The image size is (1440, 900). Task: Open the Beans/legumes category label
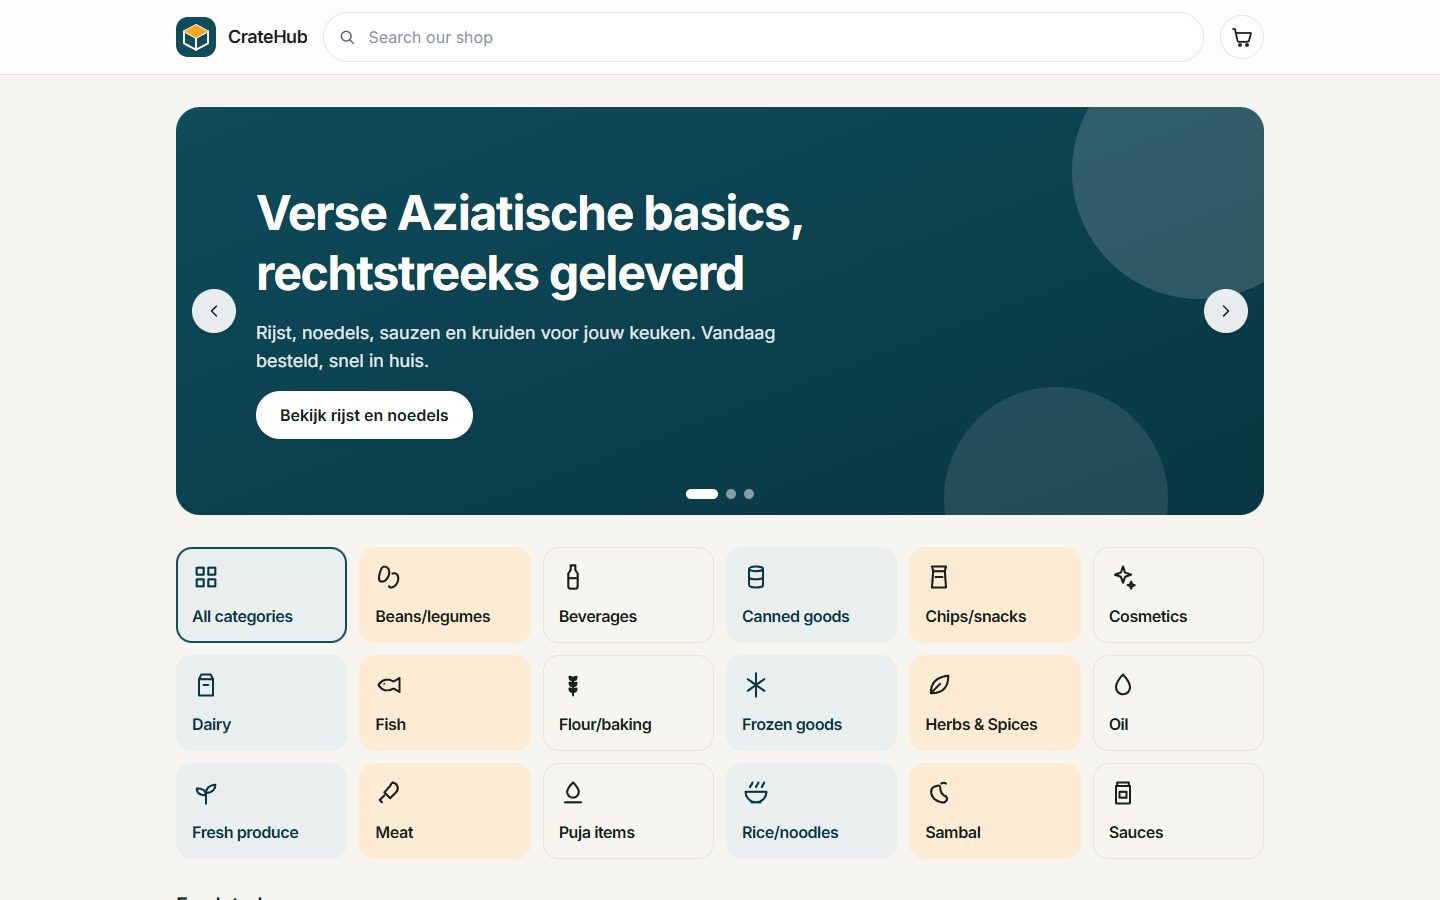click(433, 616)
